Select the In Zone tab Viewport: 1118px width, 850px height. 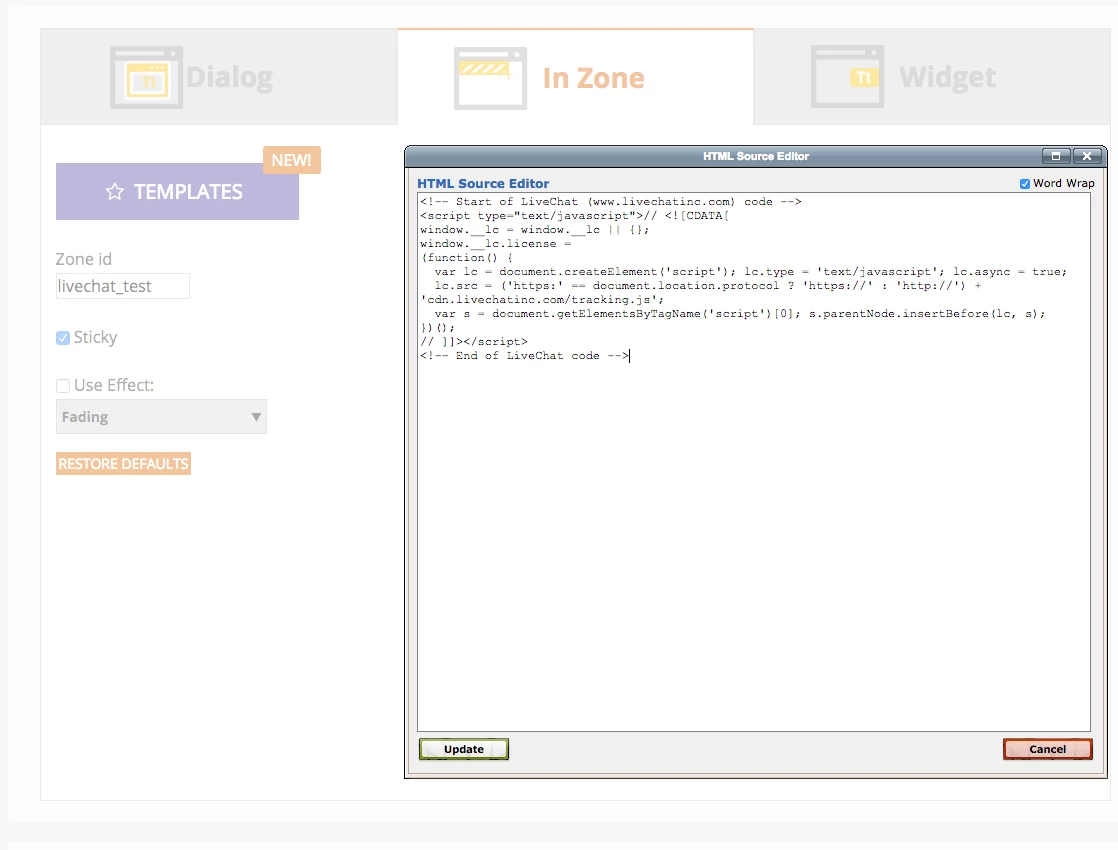coord(575,77)
